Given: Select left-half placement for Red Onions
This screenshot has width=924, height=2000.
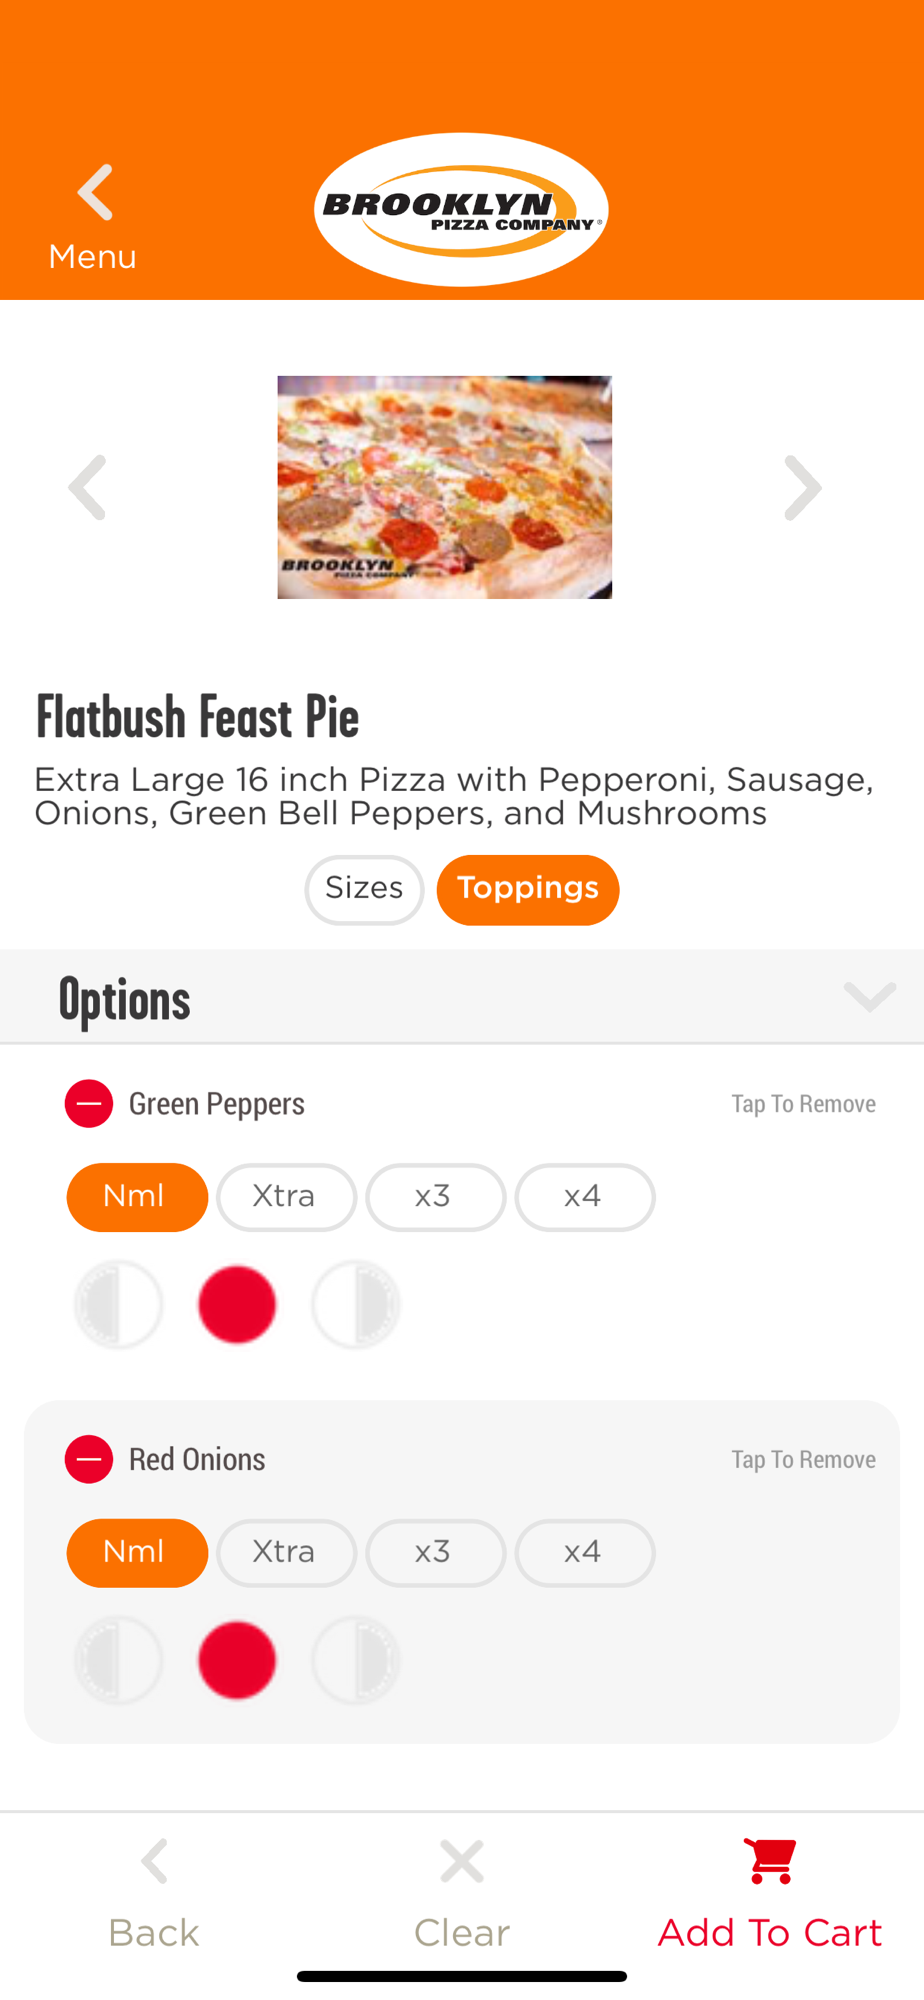Looking at the screenshot, I should (119, 1661).
